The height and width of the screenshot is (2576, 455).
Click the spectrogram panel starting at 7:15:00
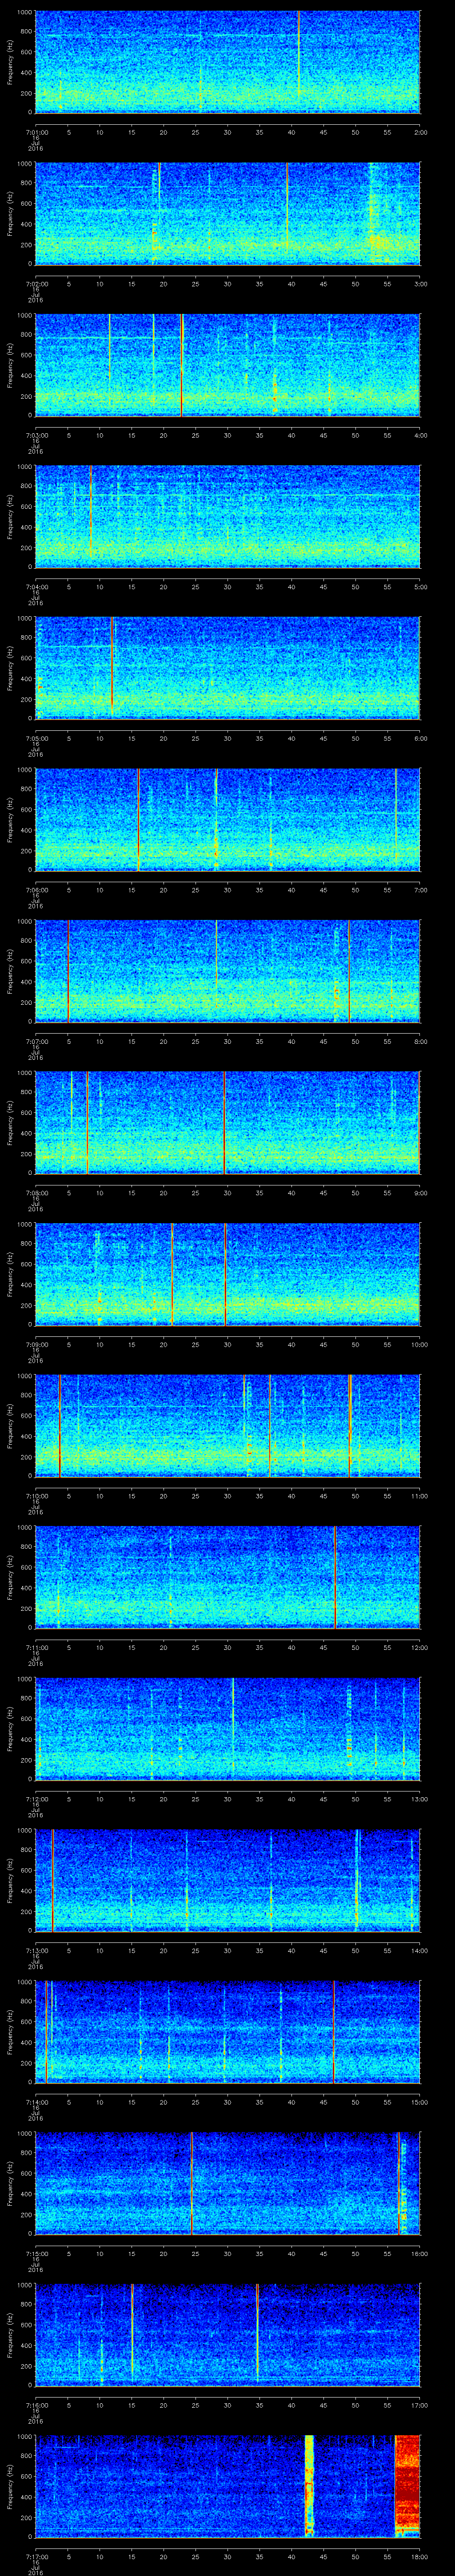click(227, 2183)
